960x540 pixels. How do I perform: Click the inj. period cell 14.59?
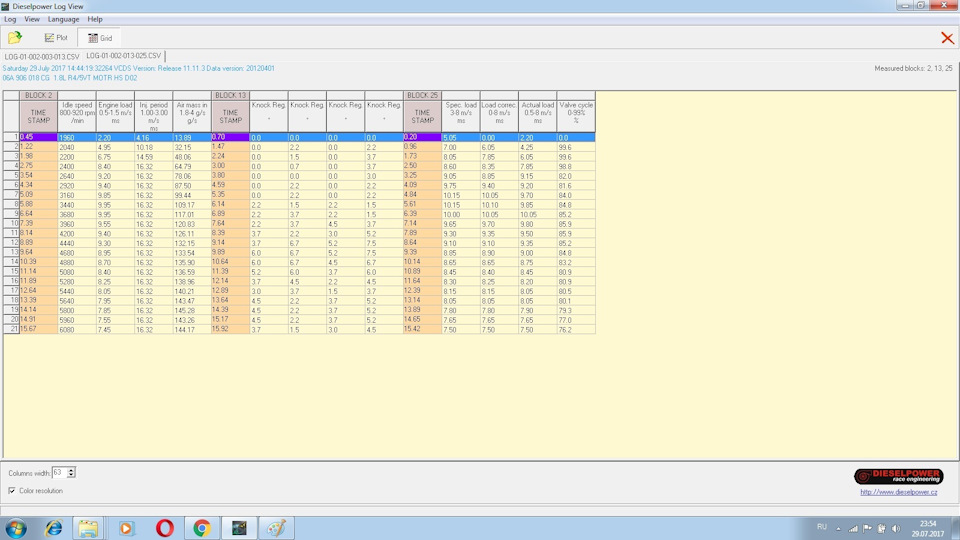154,157
